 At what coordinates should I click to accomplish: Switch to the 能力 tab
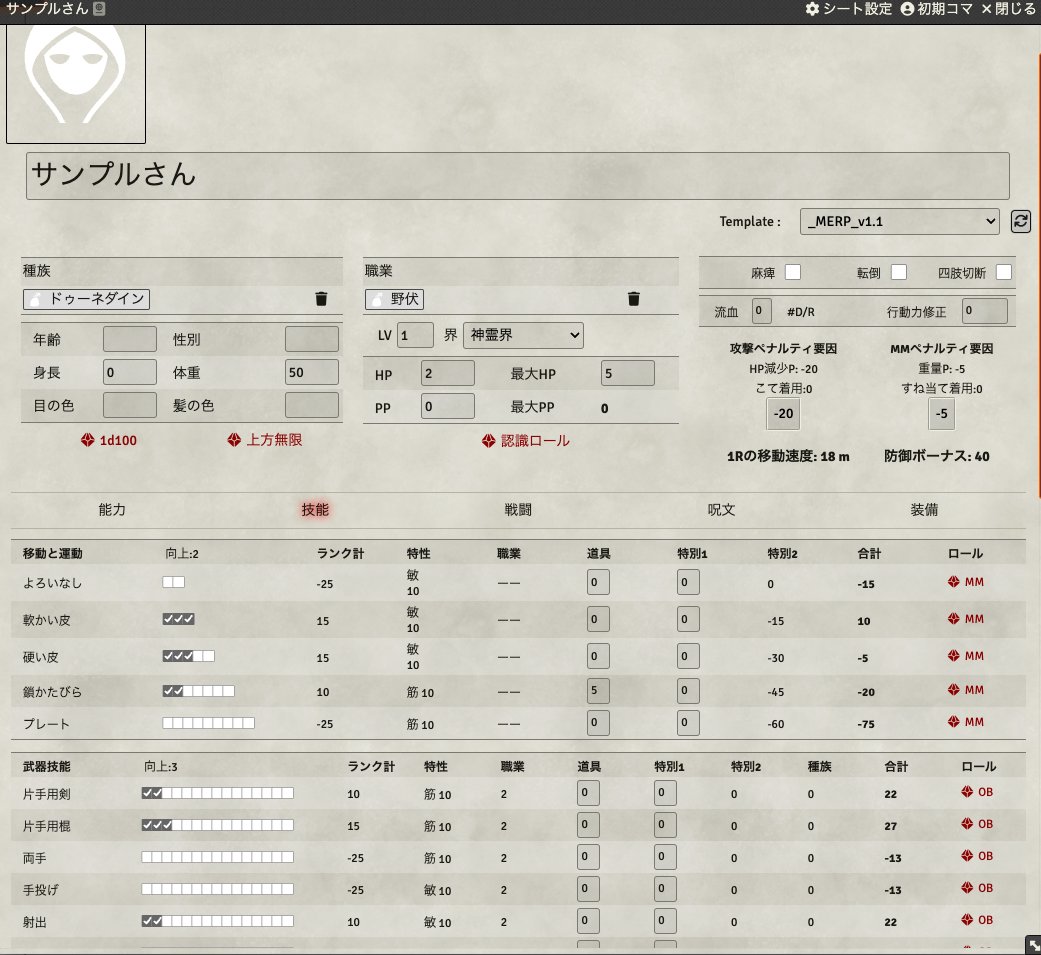[x=112, y=509]
